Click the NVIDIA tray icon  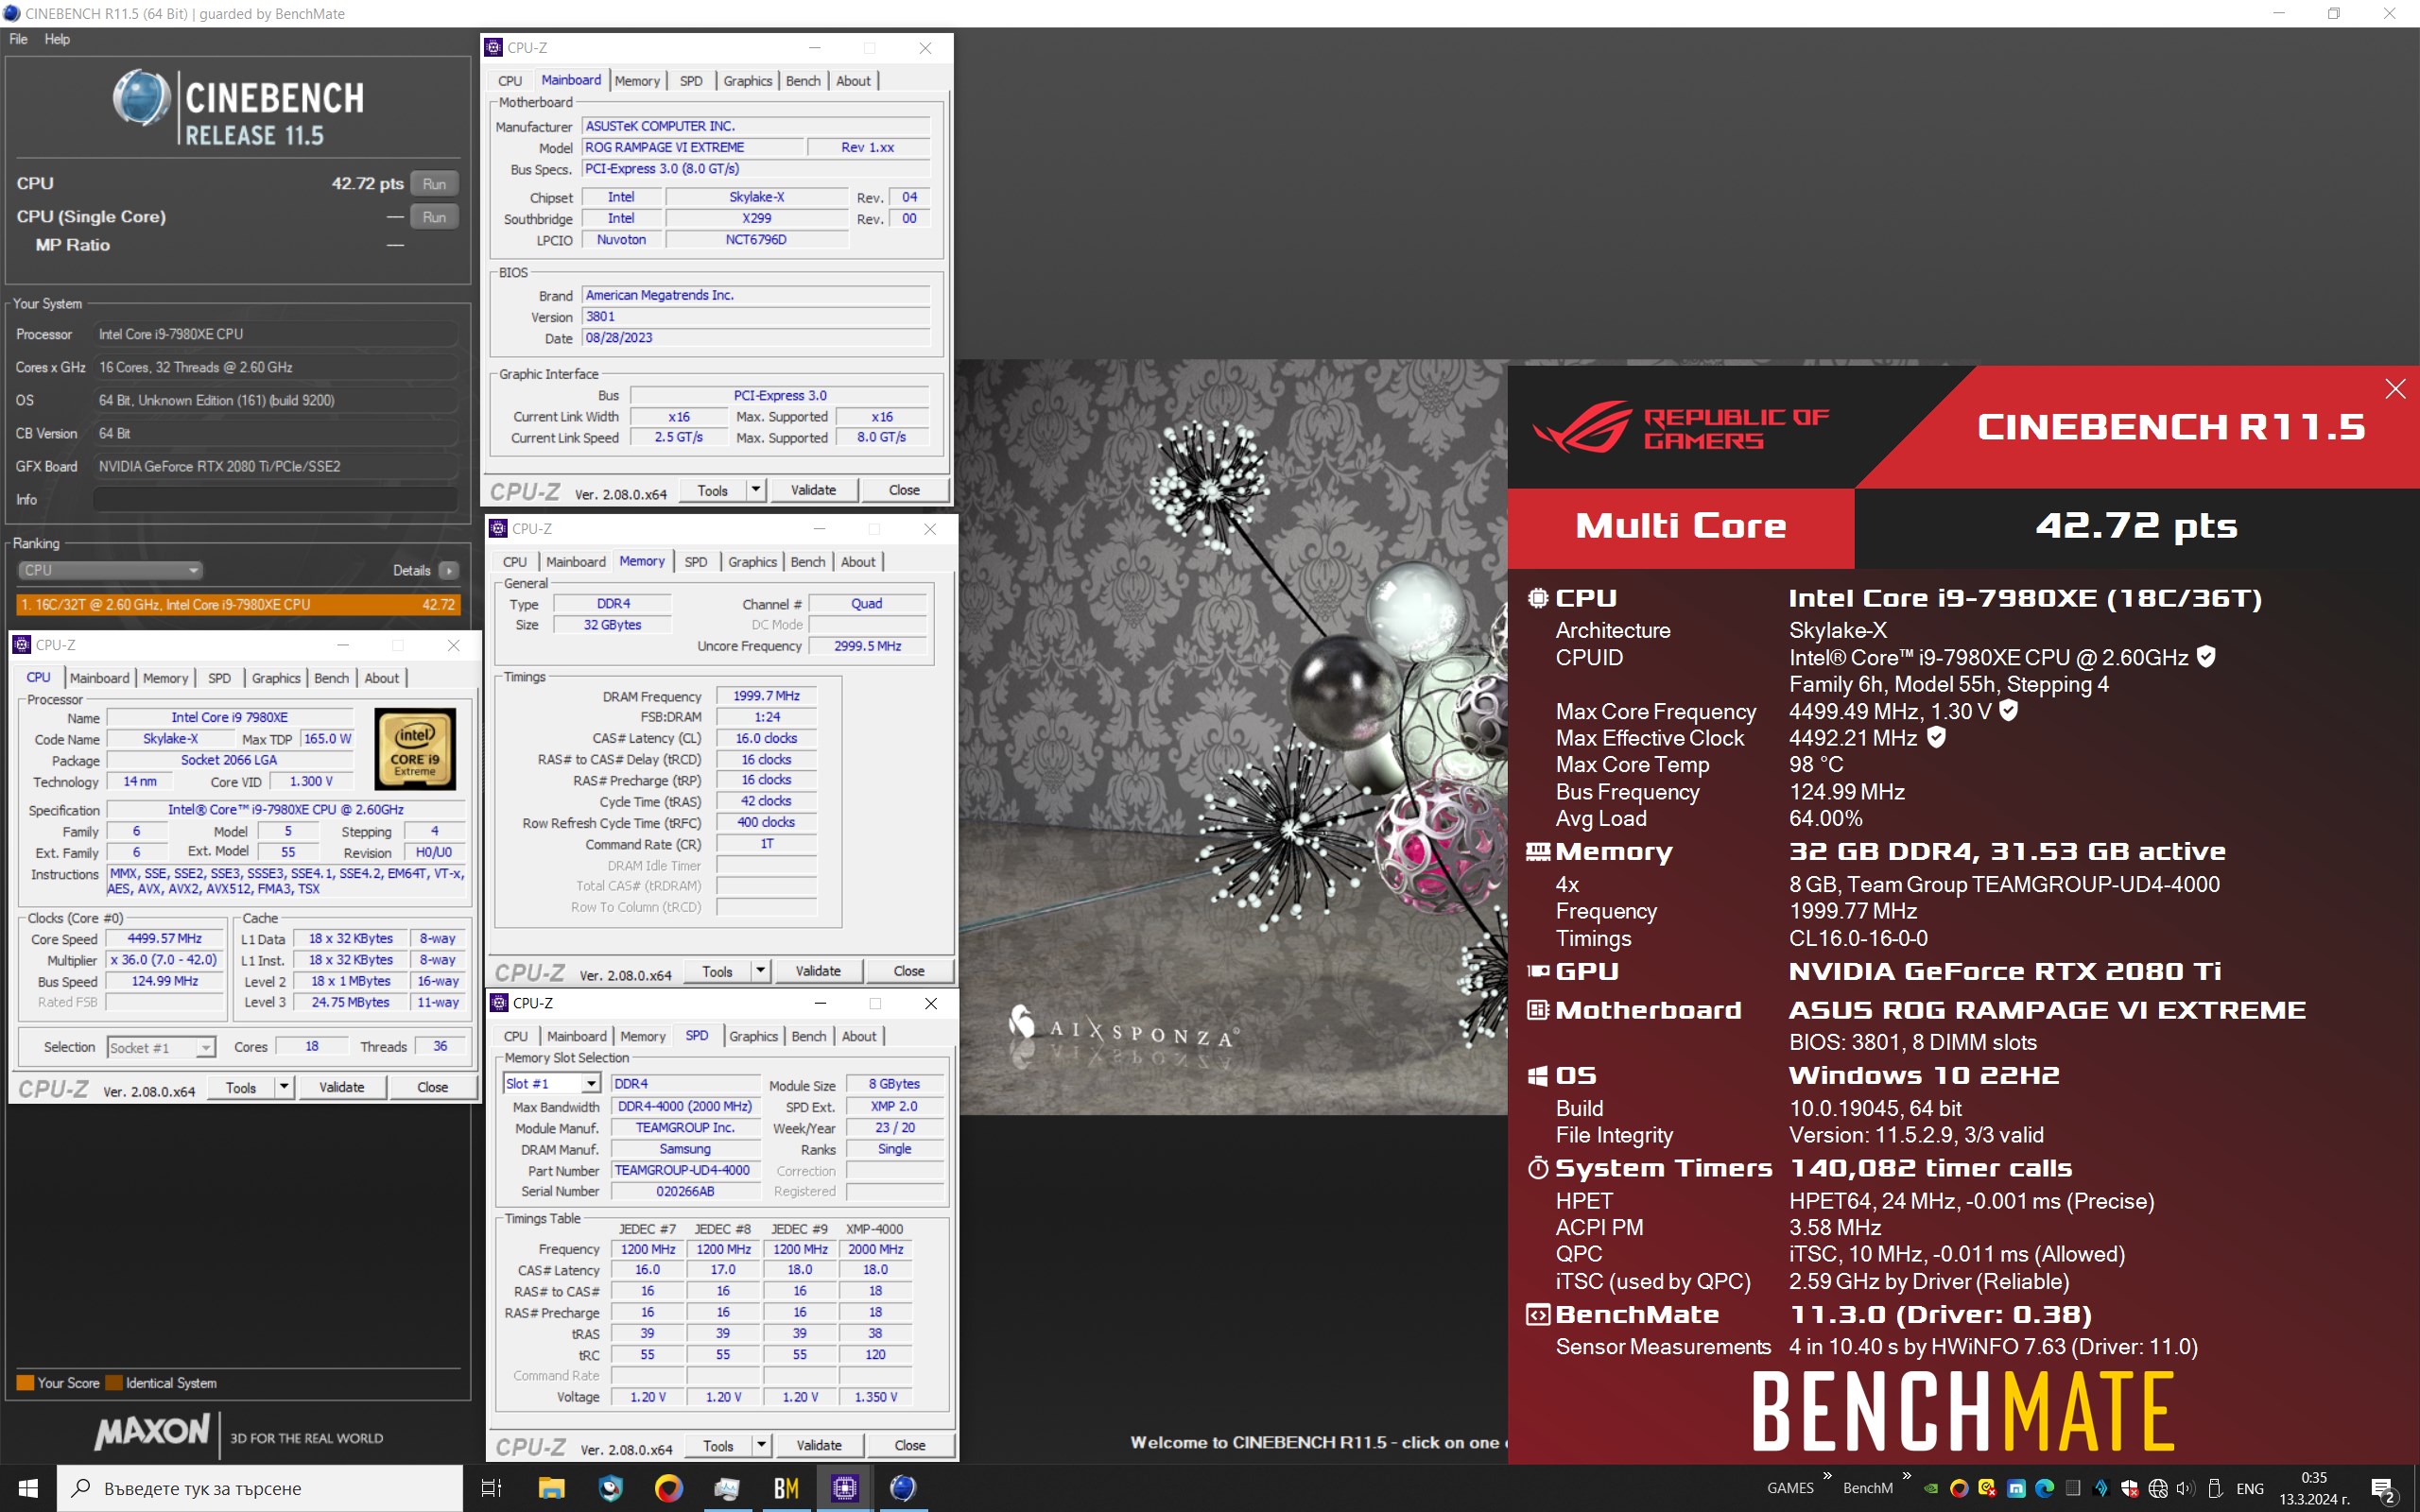click(x=1930, y=1488)
